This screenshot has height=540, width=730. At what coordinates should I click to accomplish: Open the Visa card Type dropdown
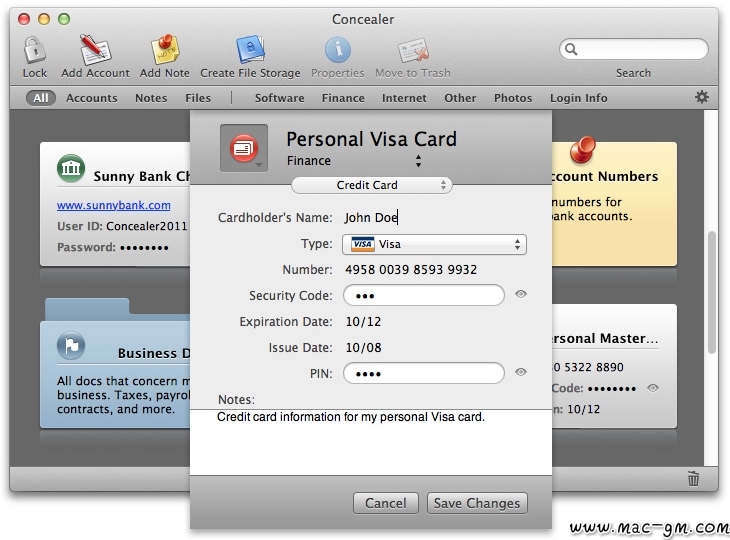point(434,244)
